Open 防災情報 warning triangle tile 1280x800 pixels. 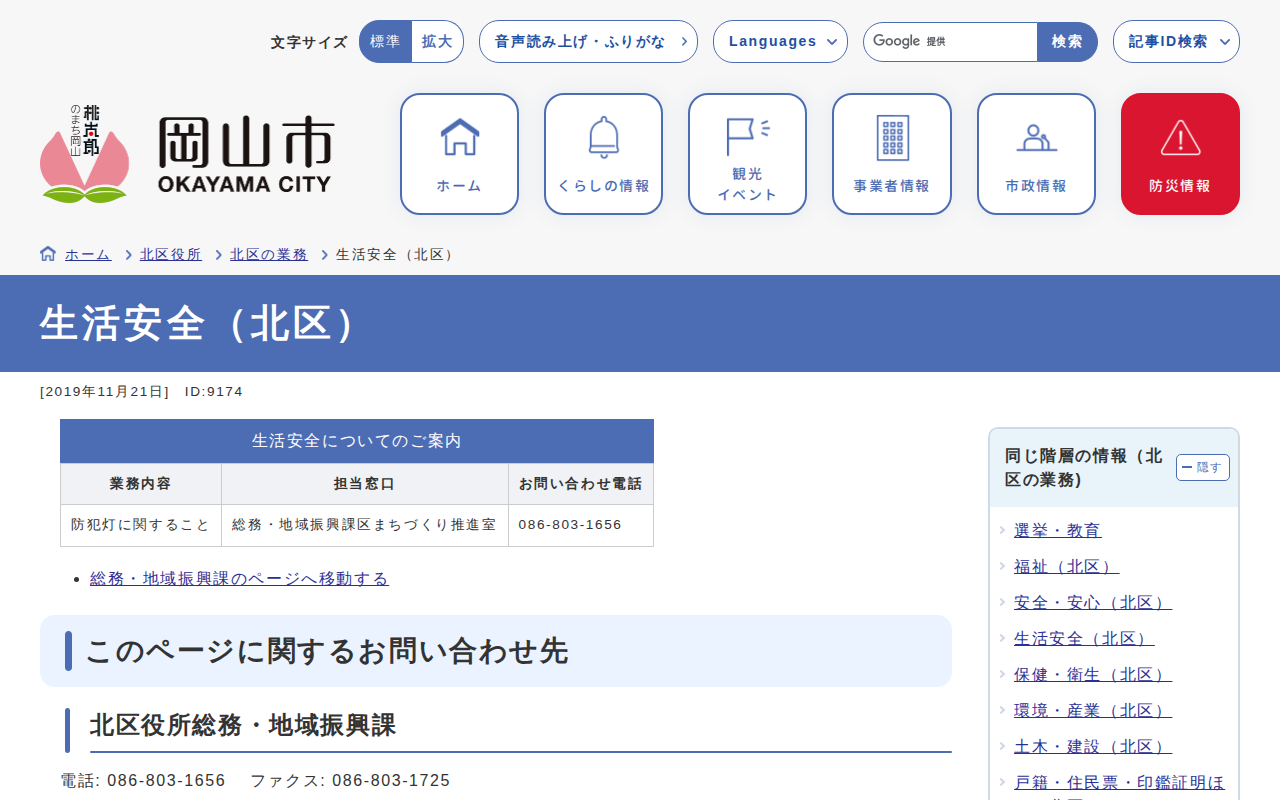click(1180, 154)
